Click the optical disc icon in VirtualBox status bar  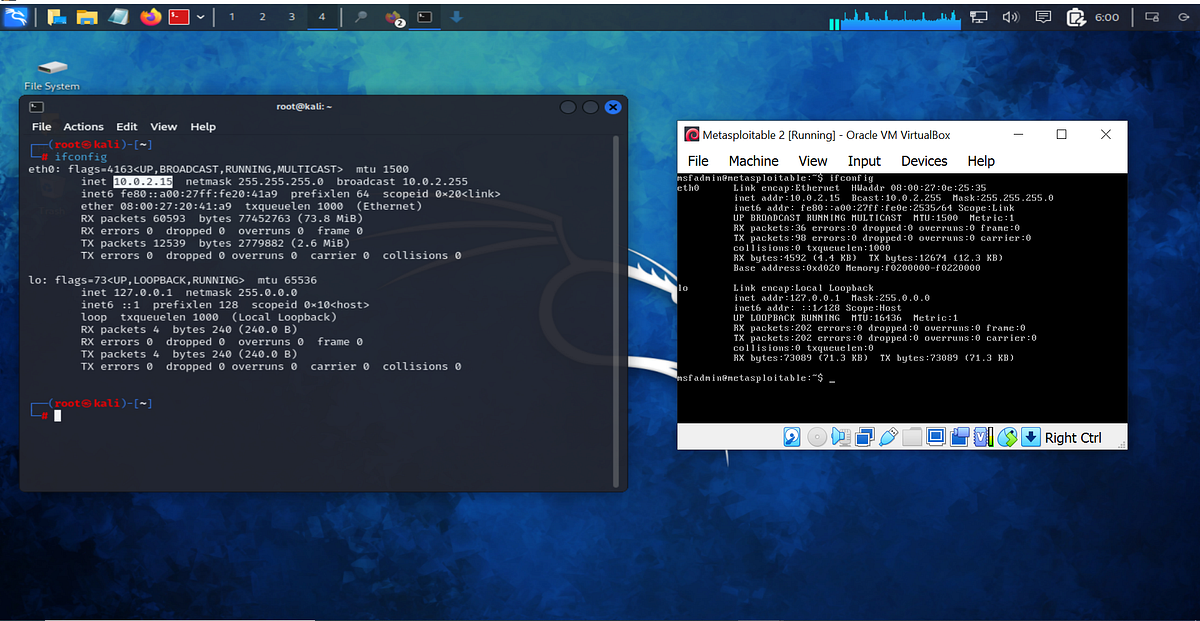click(816, 437)
